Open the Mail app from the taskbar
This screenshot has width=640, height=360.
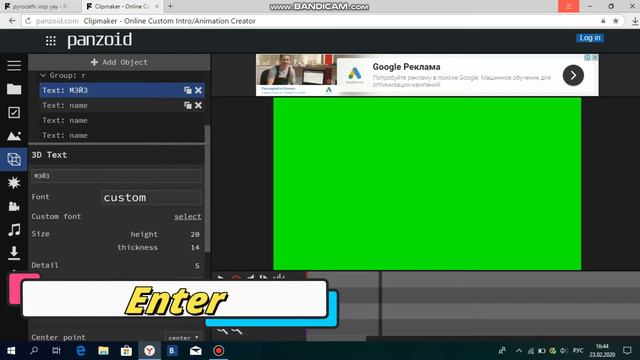click(196, 351)
